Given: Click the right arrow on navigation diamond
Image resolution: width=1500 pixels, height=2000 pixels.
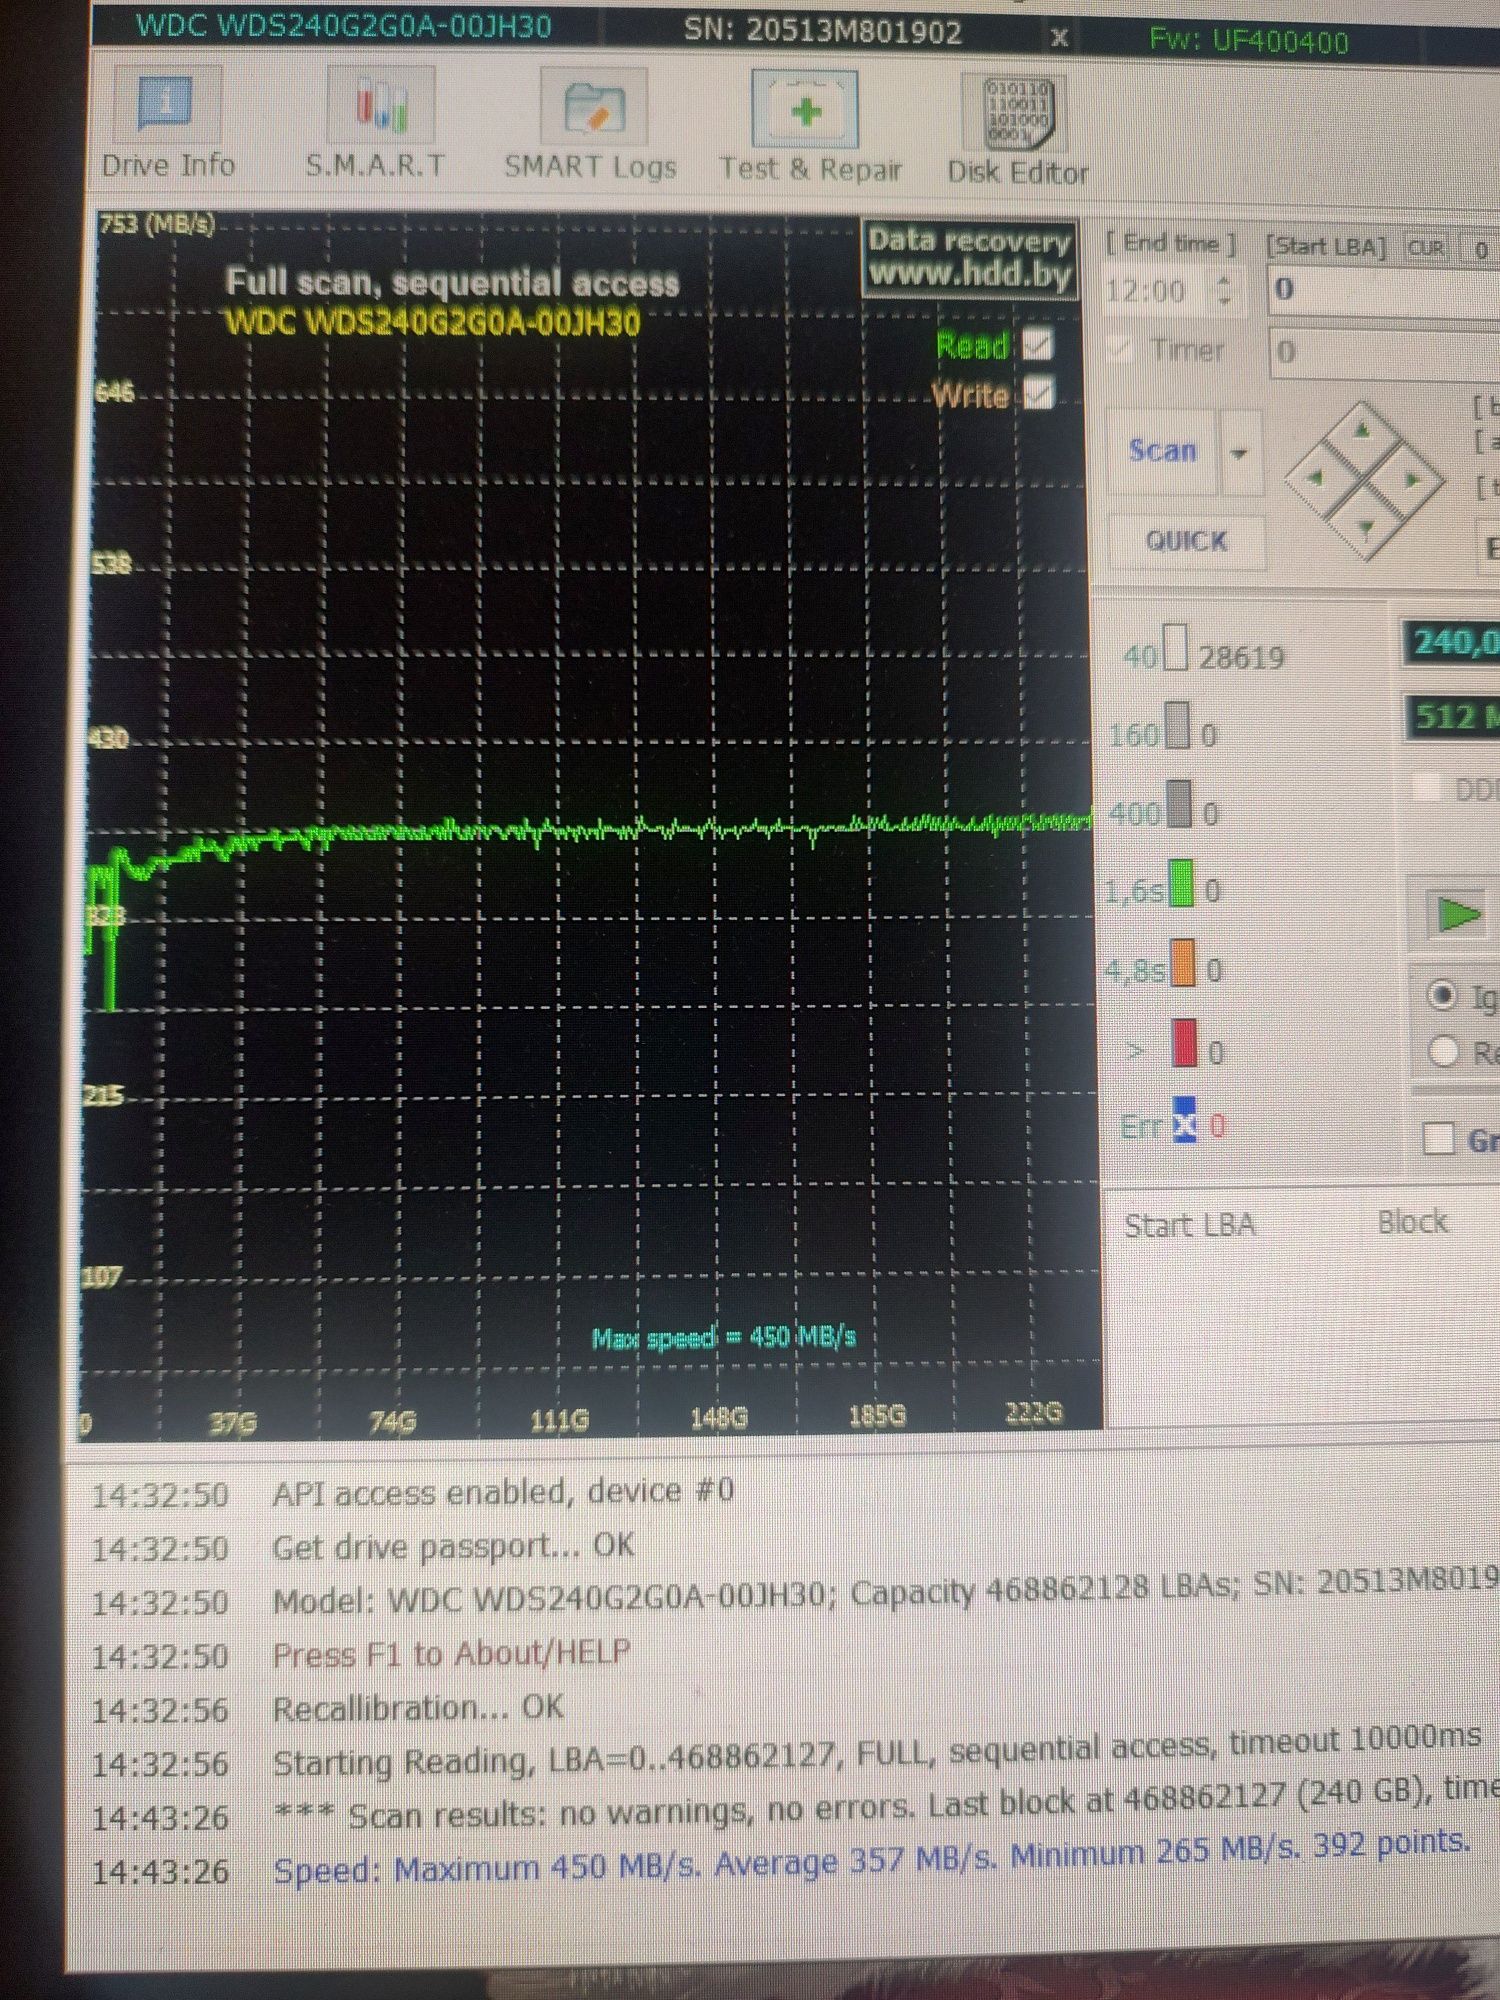Looking at the screenshot, I should tap(1411, 481).
